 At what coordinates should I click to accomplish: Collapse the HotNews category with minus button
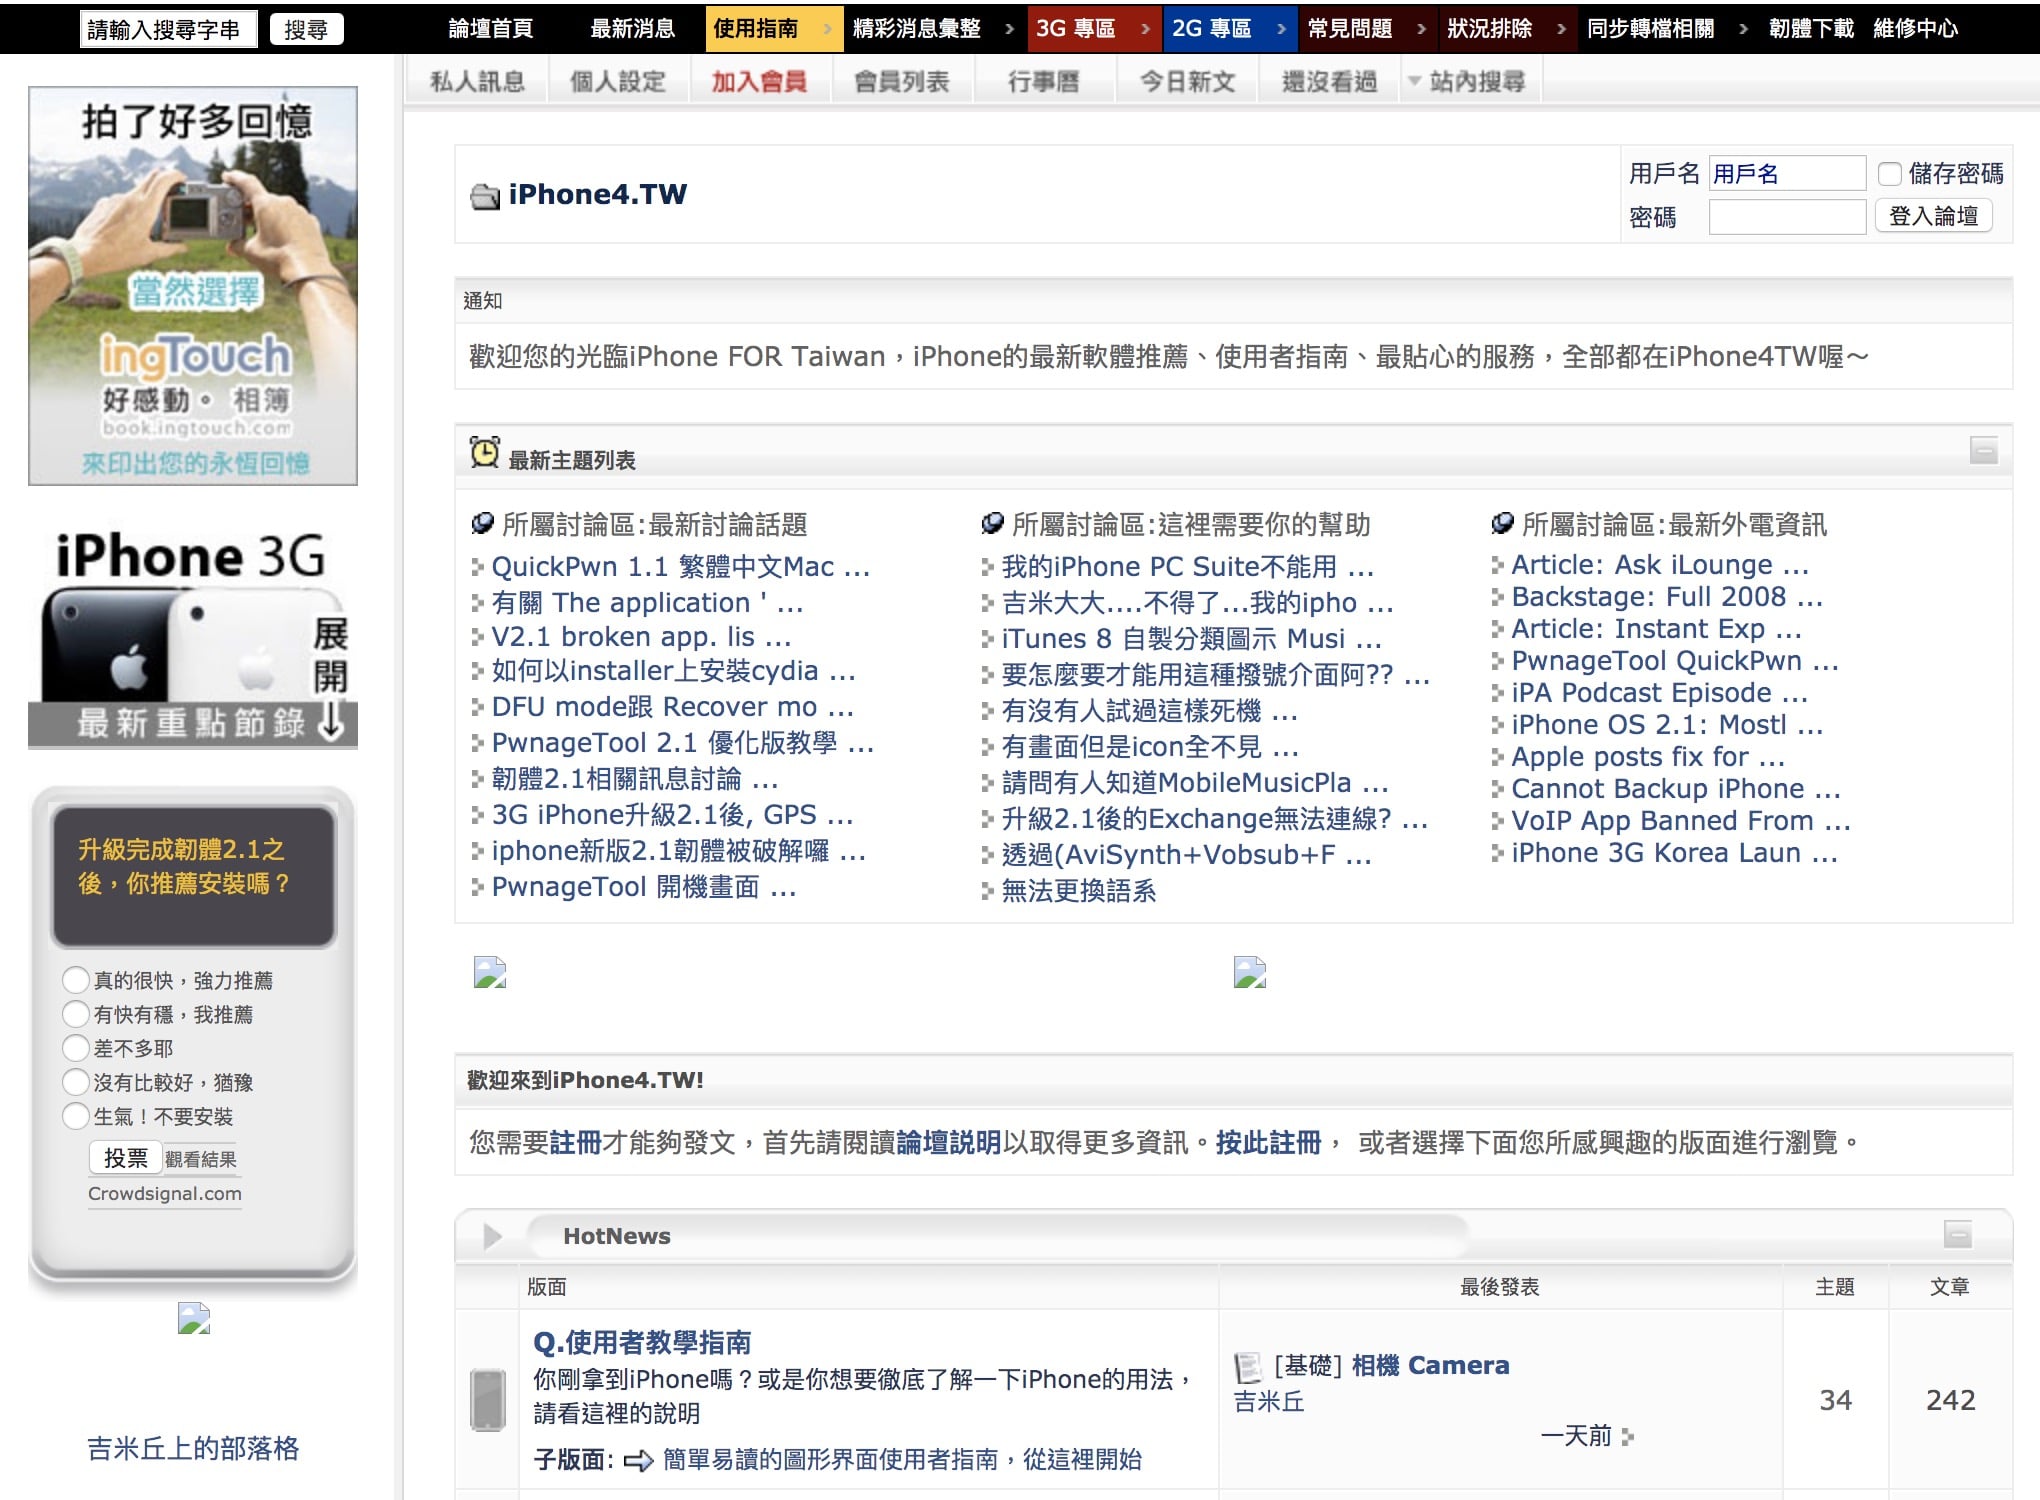click(1957, 1235)
